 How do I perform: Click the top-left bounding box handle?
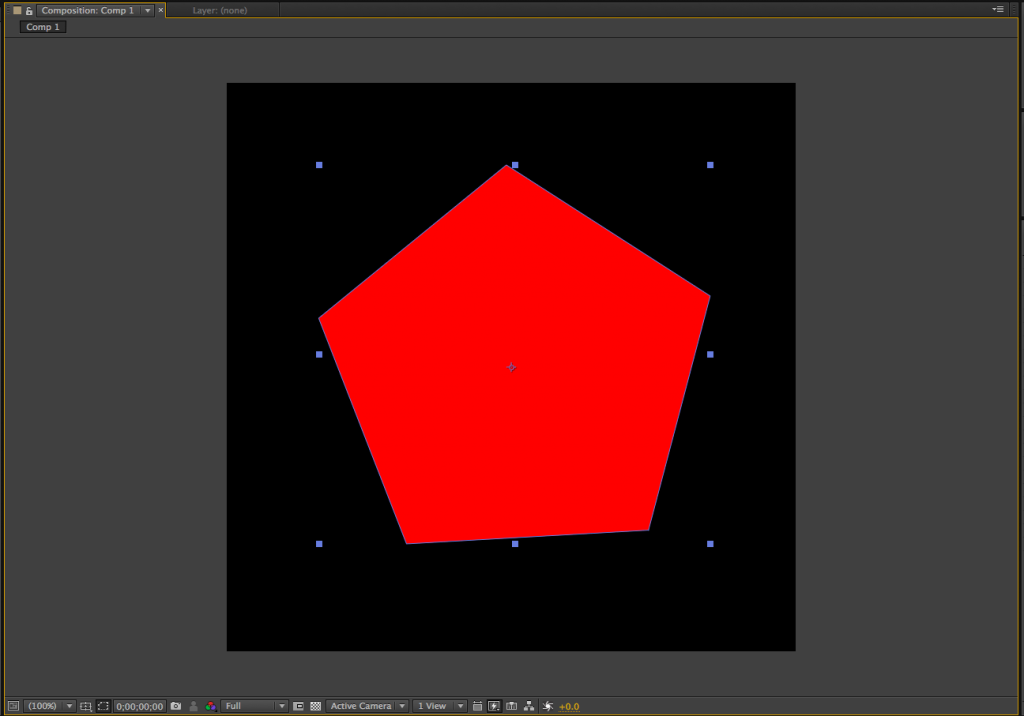click(x=319, y=165)
